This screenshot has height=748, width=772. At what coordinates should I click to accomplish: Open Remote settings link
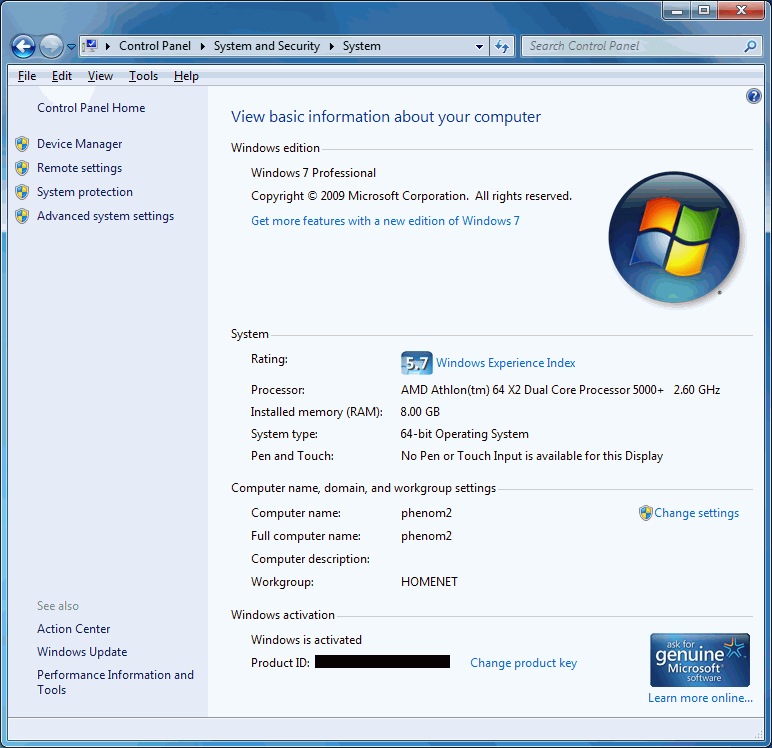click(x=79, y=168)
